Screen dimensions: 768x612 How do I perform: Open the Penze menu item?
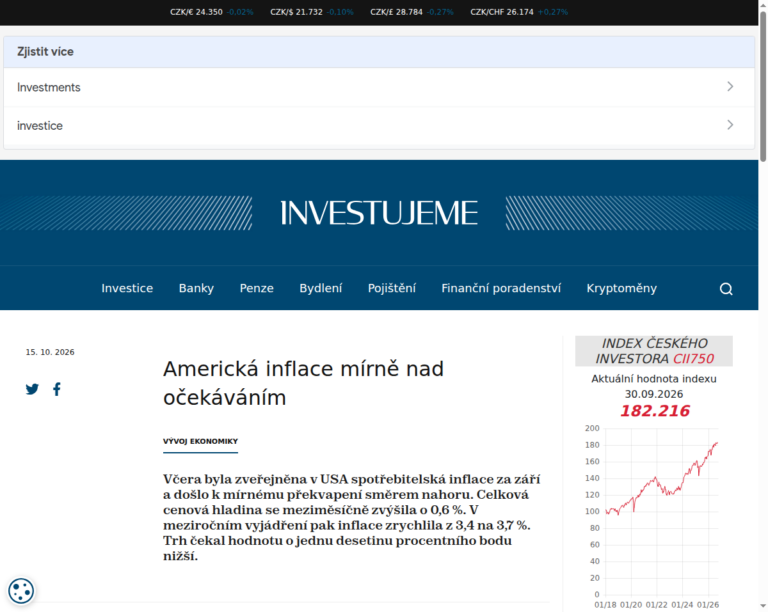256,288
